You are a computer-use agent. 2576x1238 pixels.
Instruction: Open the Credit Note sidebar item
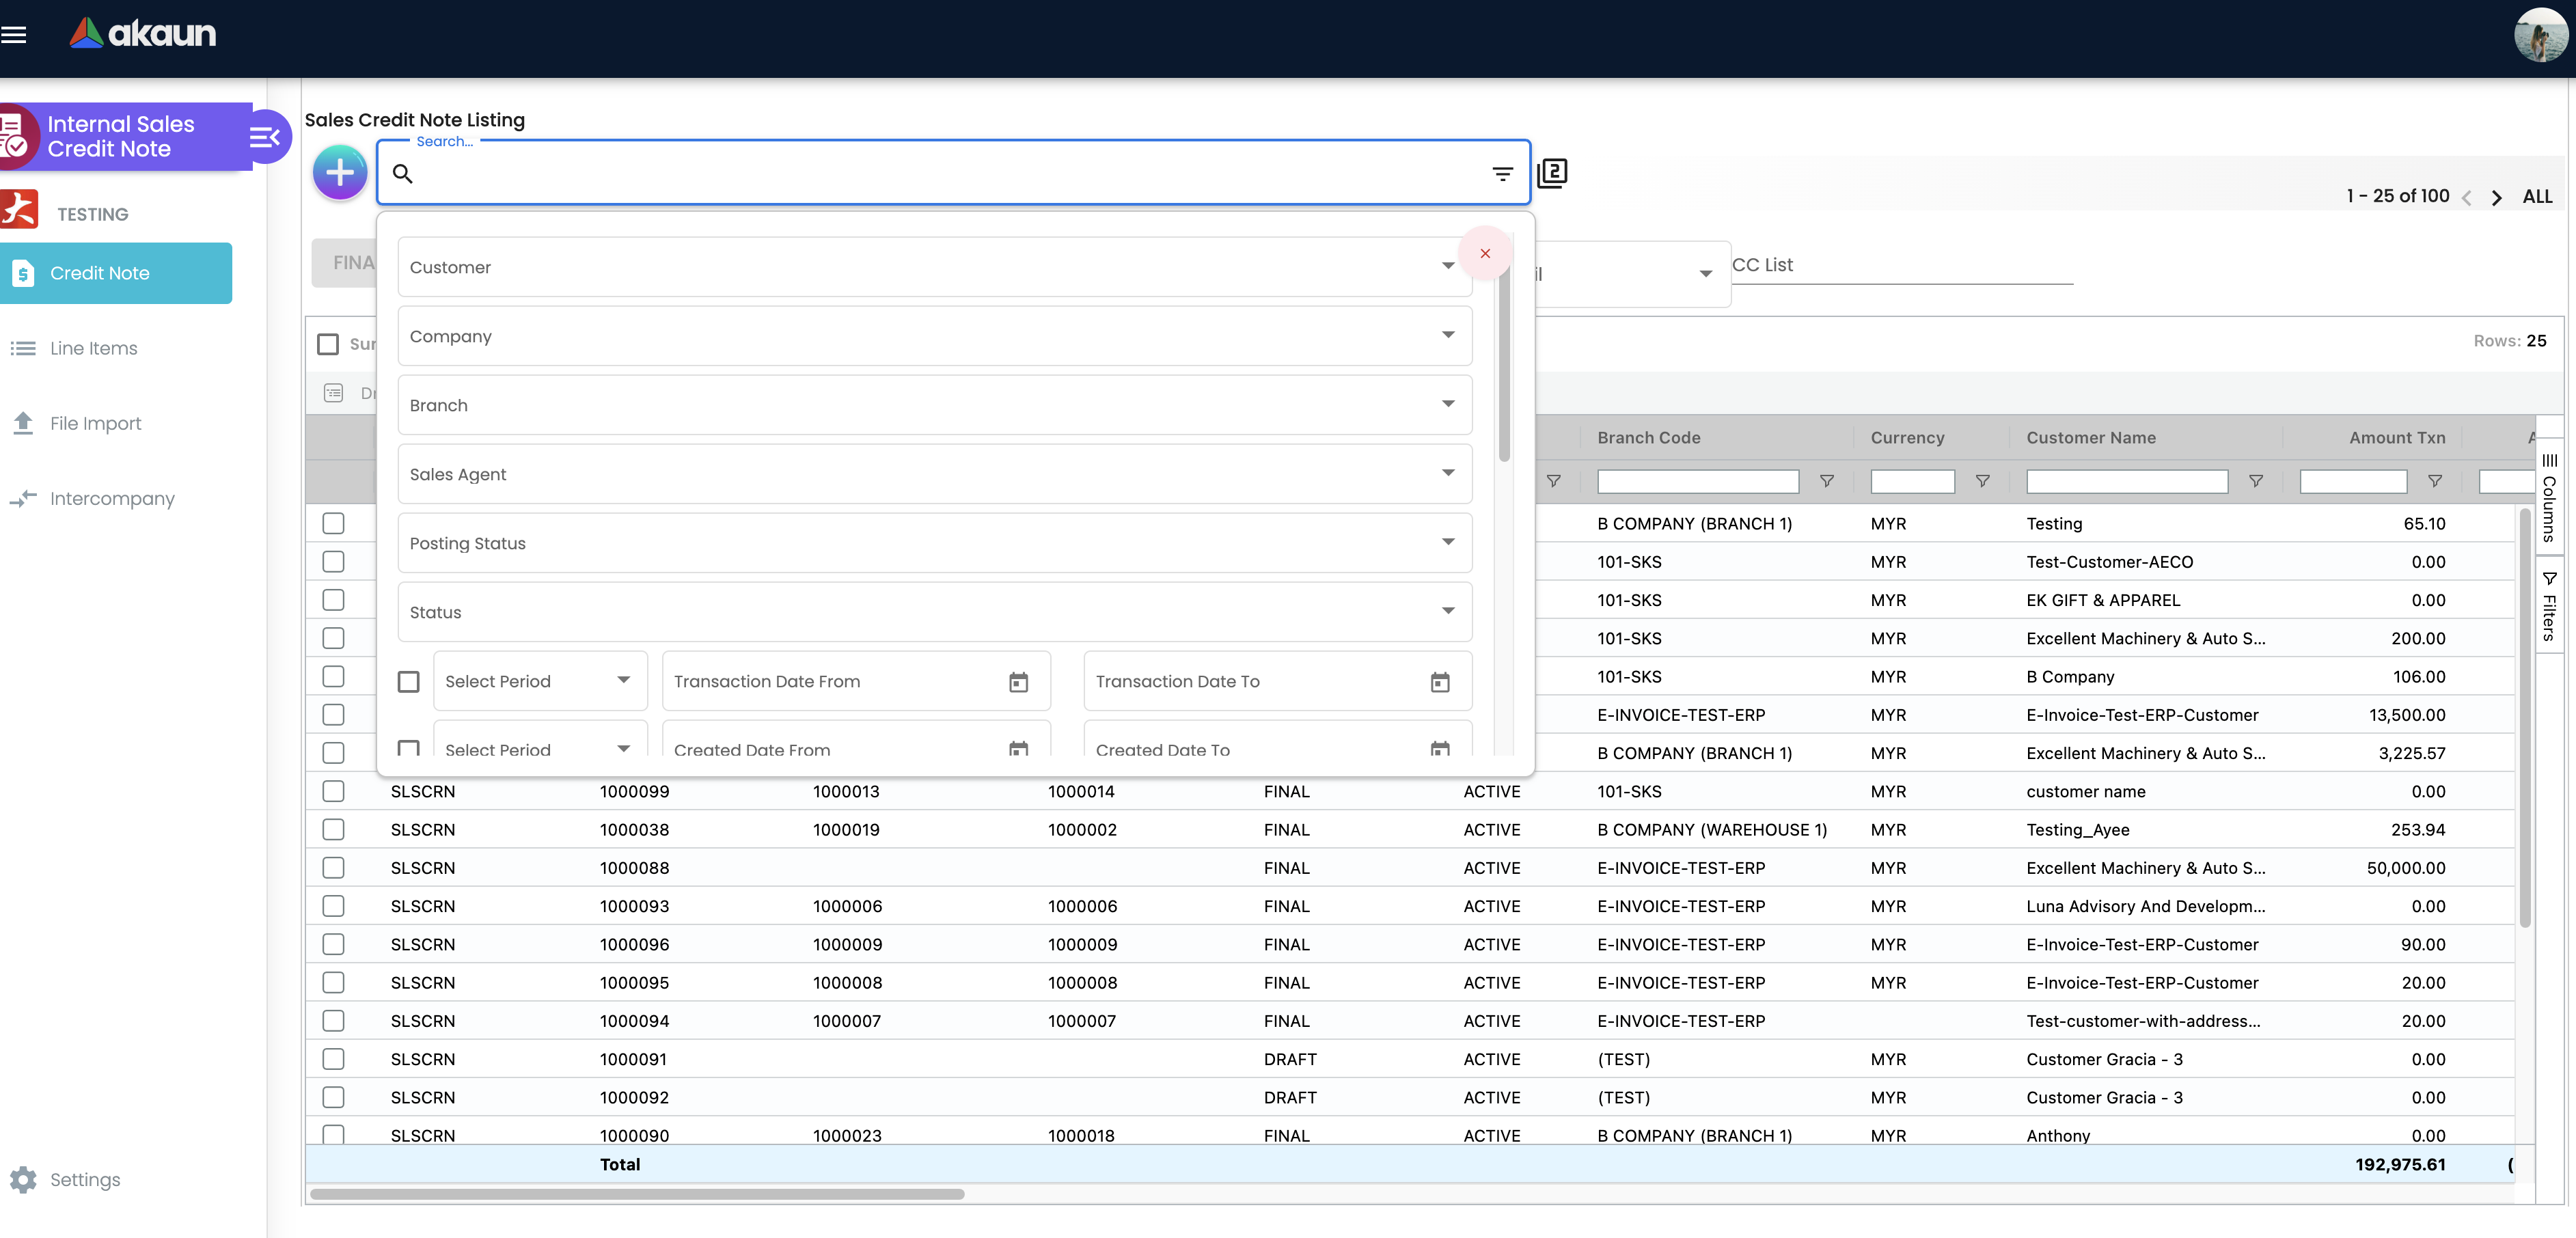(x=116, y=273)
